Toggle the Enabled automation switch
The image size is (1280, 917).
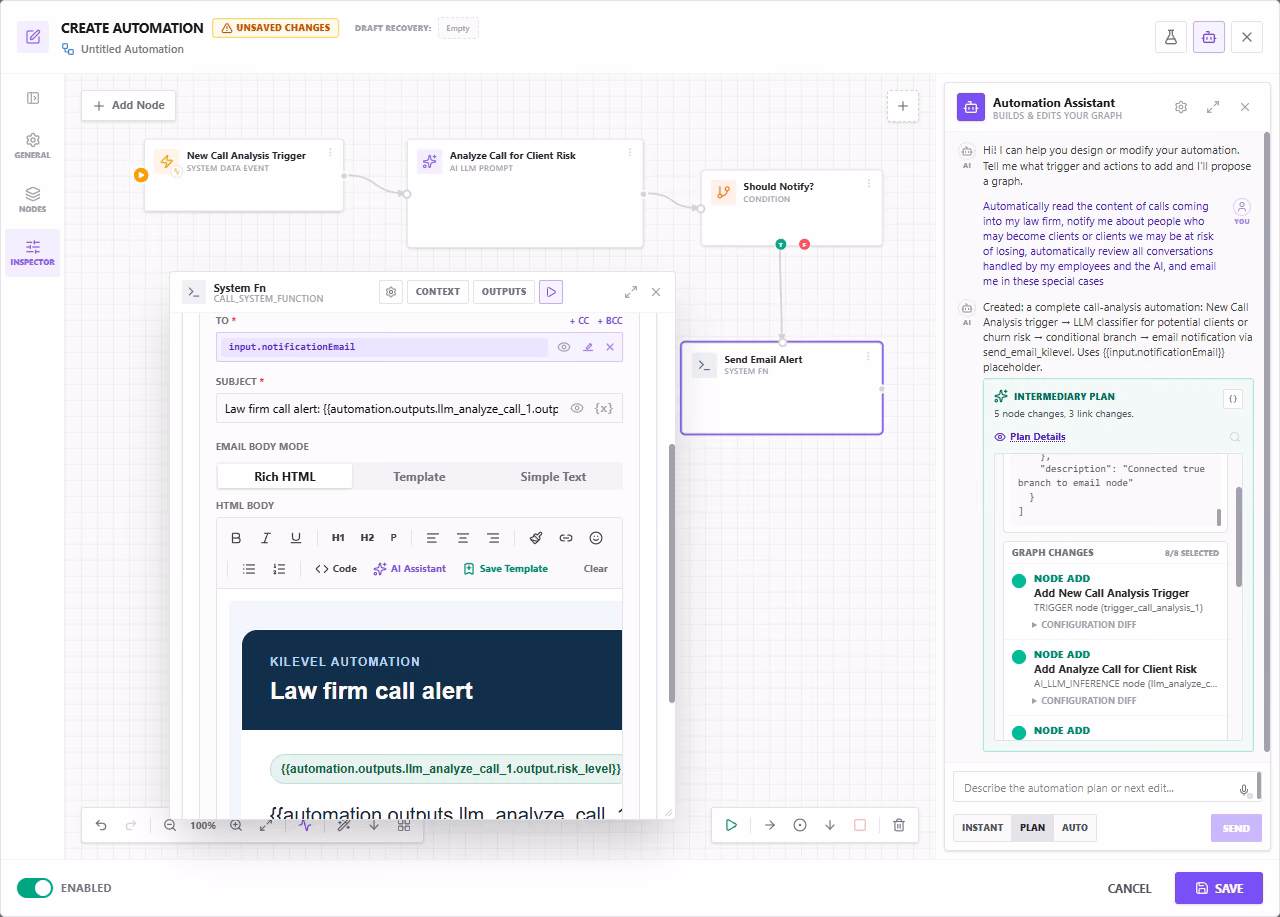click(35, 888)
